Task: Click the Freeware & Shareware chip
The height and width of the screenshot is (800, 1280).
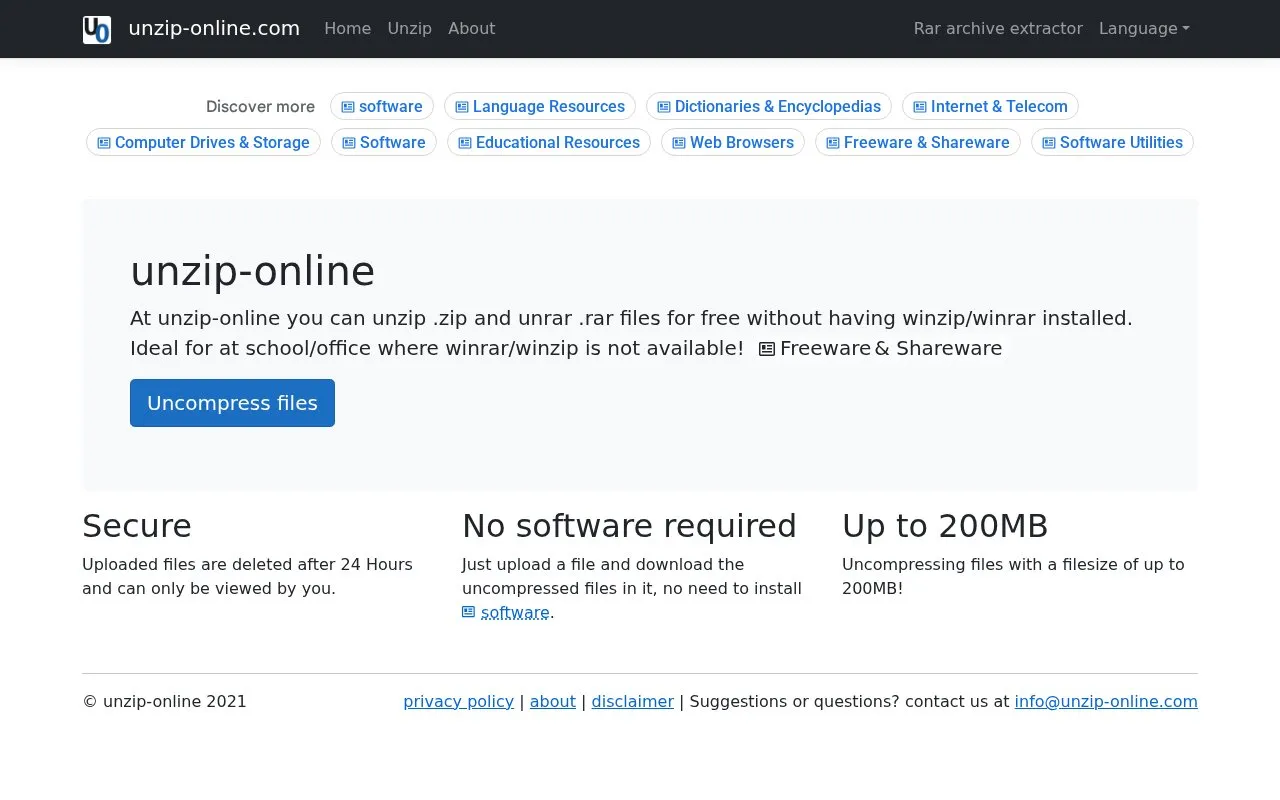Action: click(x=918, y=142)
